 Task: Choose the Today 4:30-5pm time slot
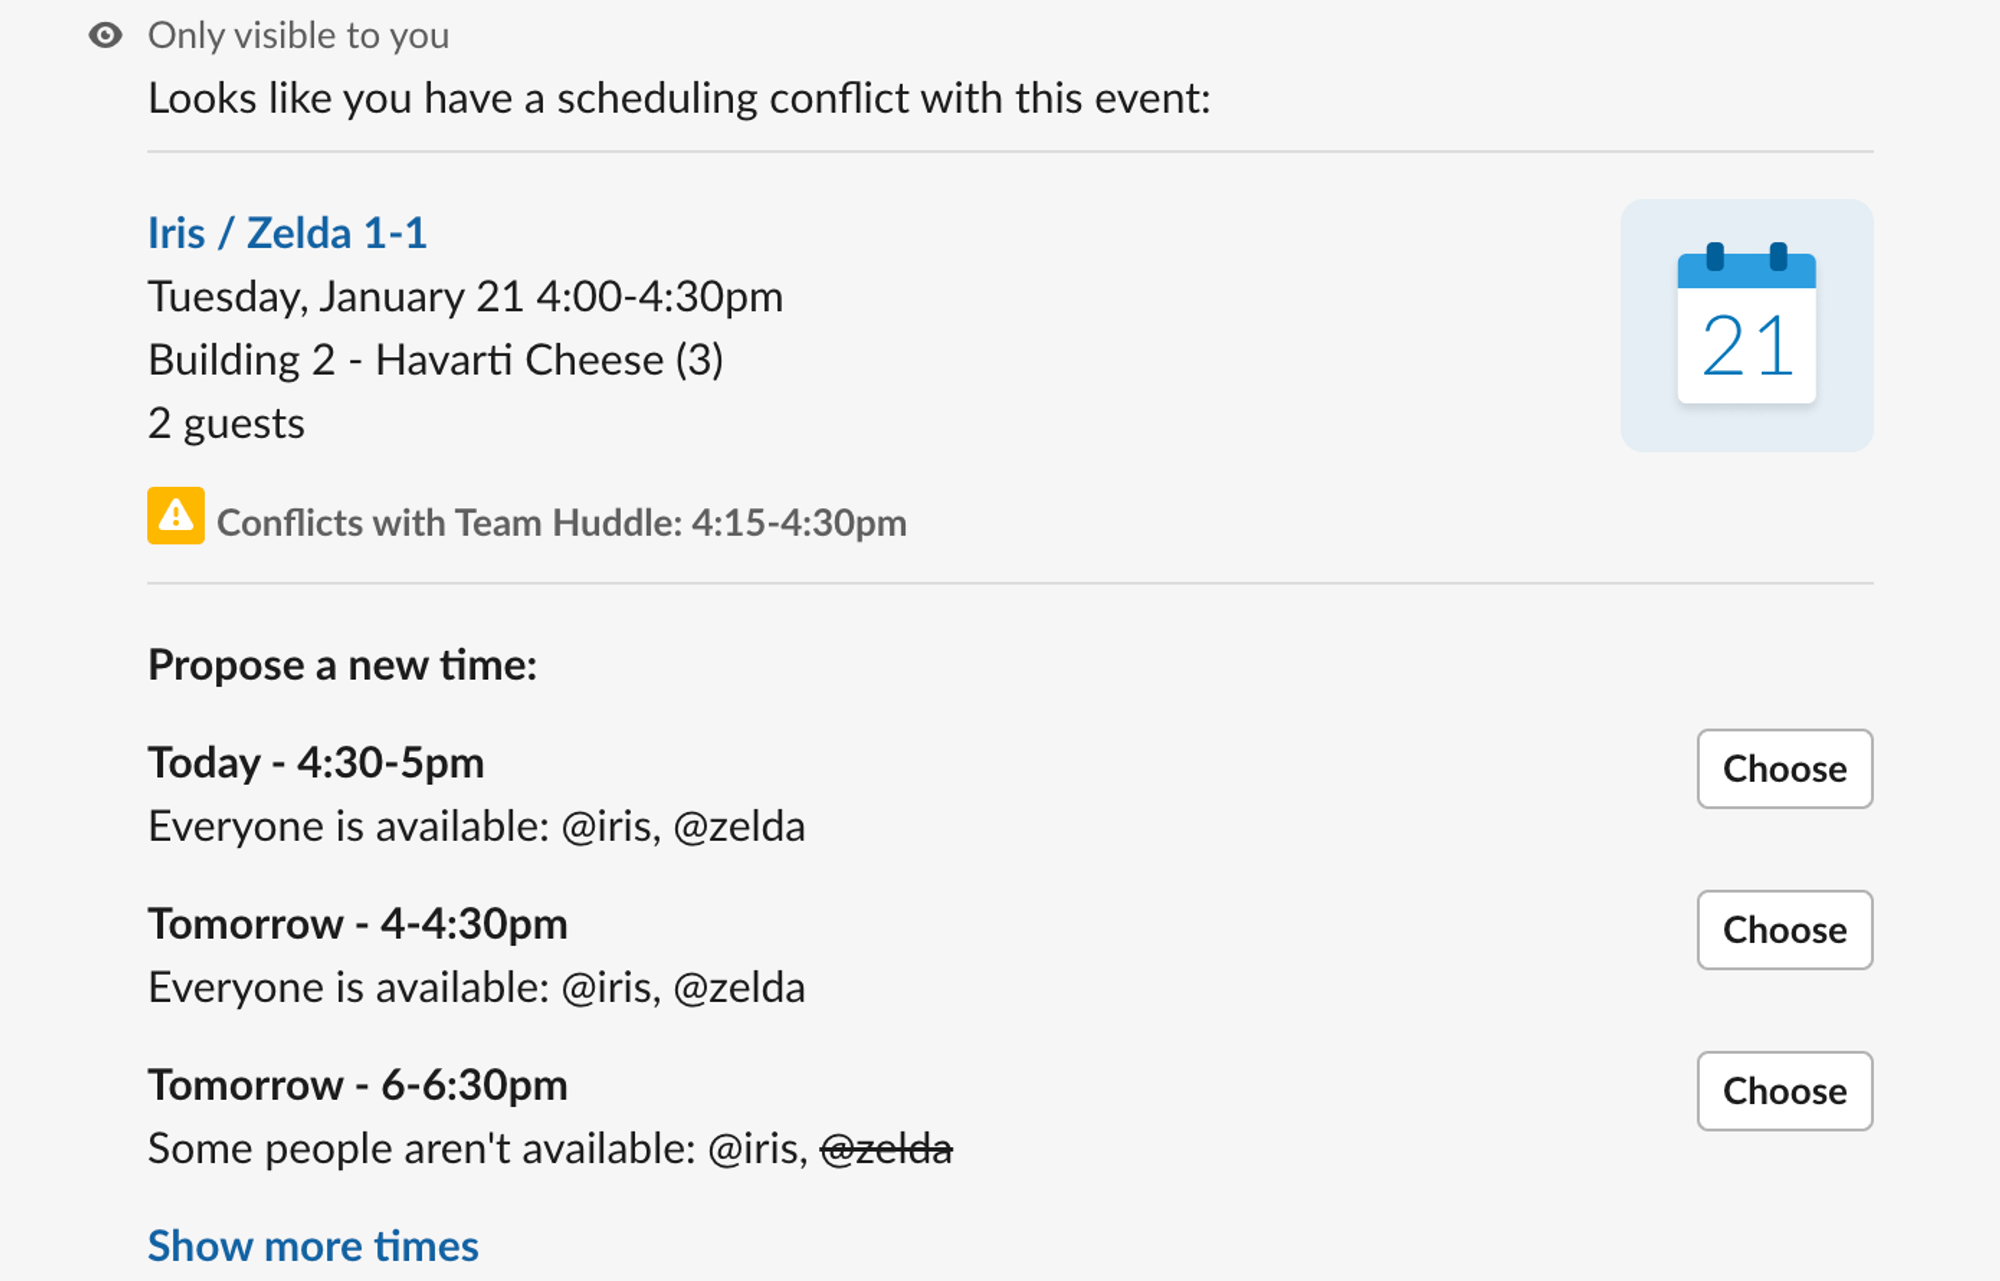point(1784,769)
